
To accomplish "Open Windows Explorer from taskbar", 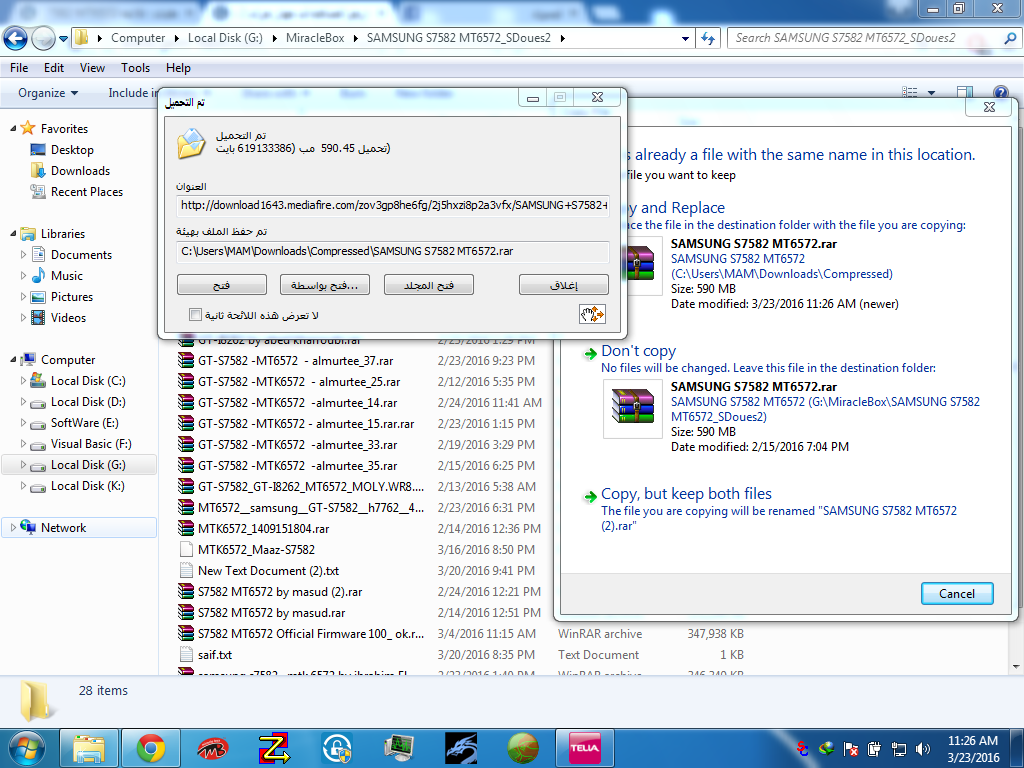I will pyautogui.click(x=89, y=748).
